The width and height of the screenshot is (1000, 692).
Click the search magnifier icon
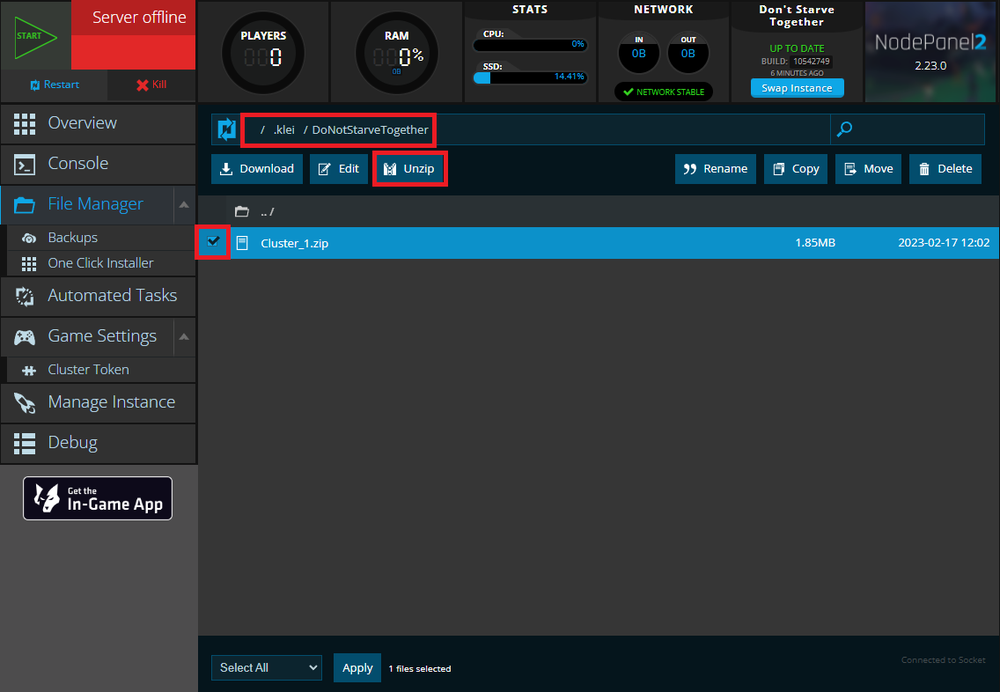[845, 129]
